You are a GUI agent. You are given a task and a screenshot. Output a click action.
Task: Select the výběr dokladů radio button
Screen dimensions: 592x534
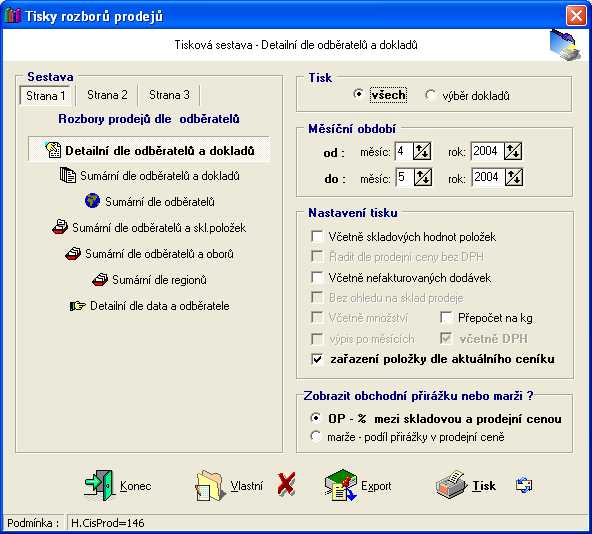[430, 95]
